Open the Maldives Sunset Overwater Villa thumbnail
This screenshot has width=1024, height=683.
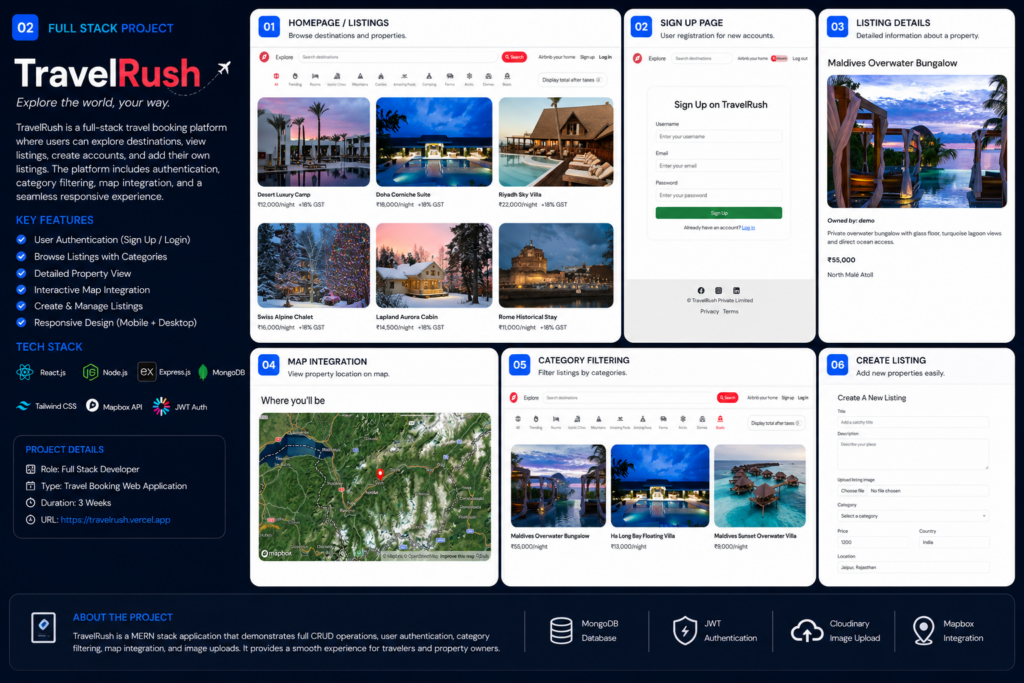(x=760, y=486)
